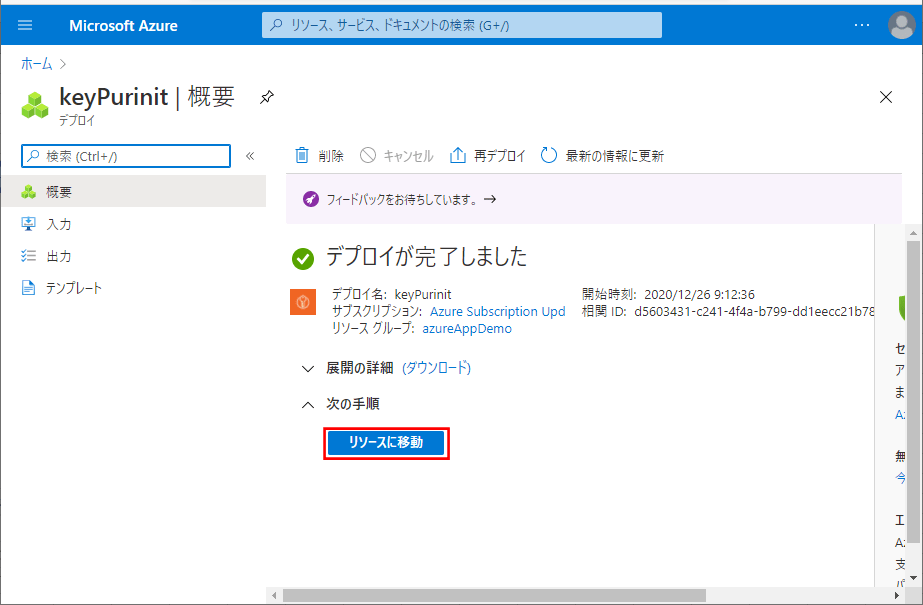Go to ホーム breadcrumb link
The image size is (923, 605).
[x=36, y=64]
